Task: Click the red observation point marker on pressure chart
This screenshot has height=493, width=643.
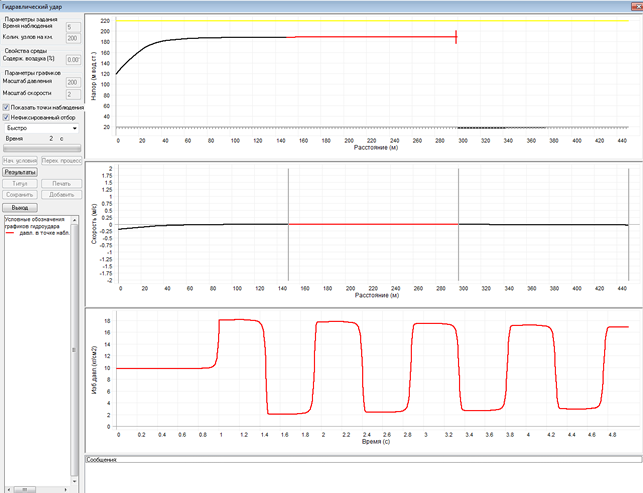Action: pyautogui.click(x=456, y=37)
